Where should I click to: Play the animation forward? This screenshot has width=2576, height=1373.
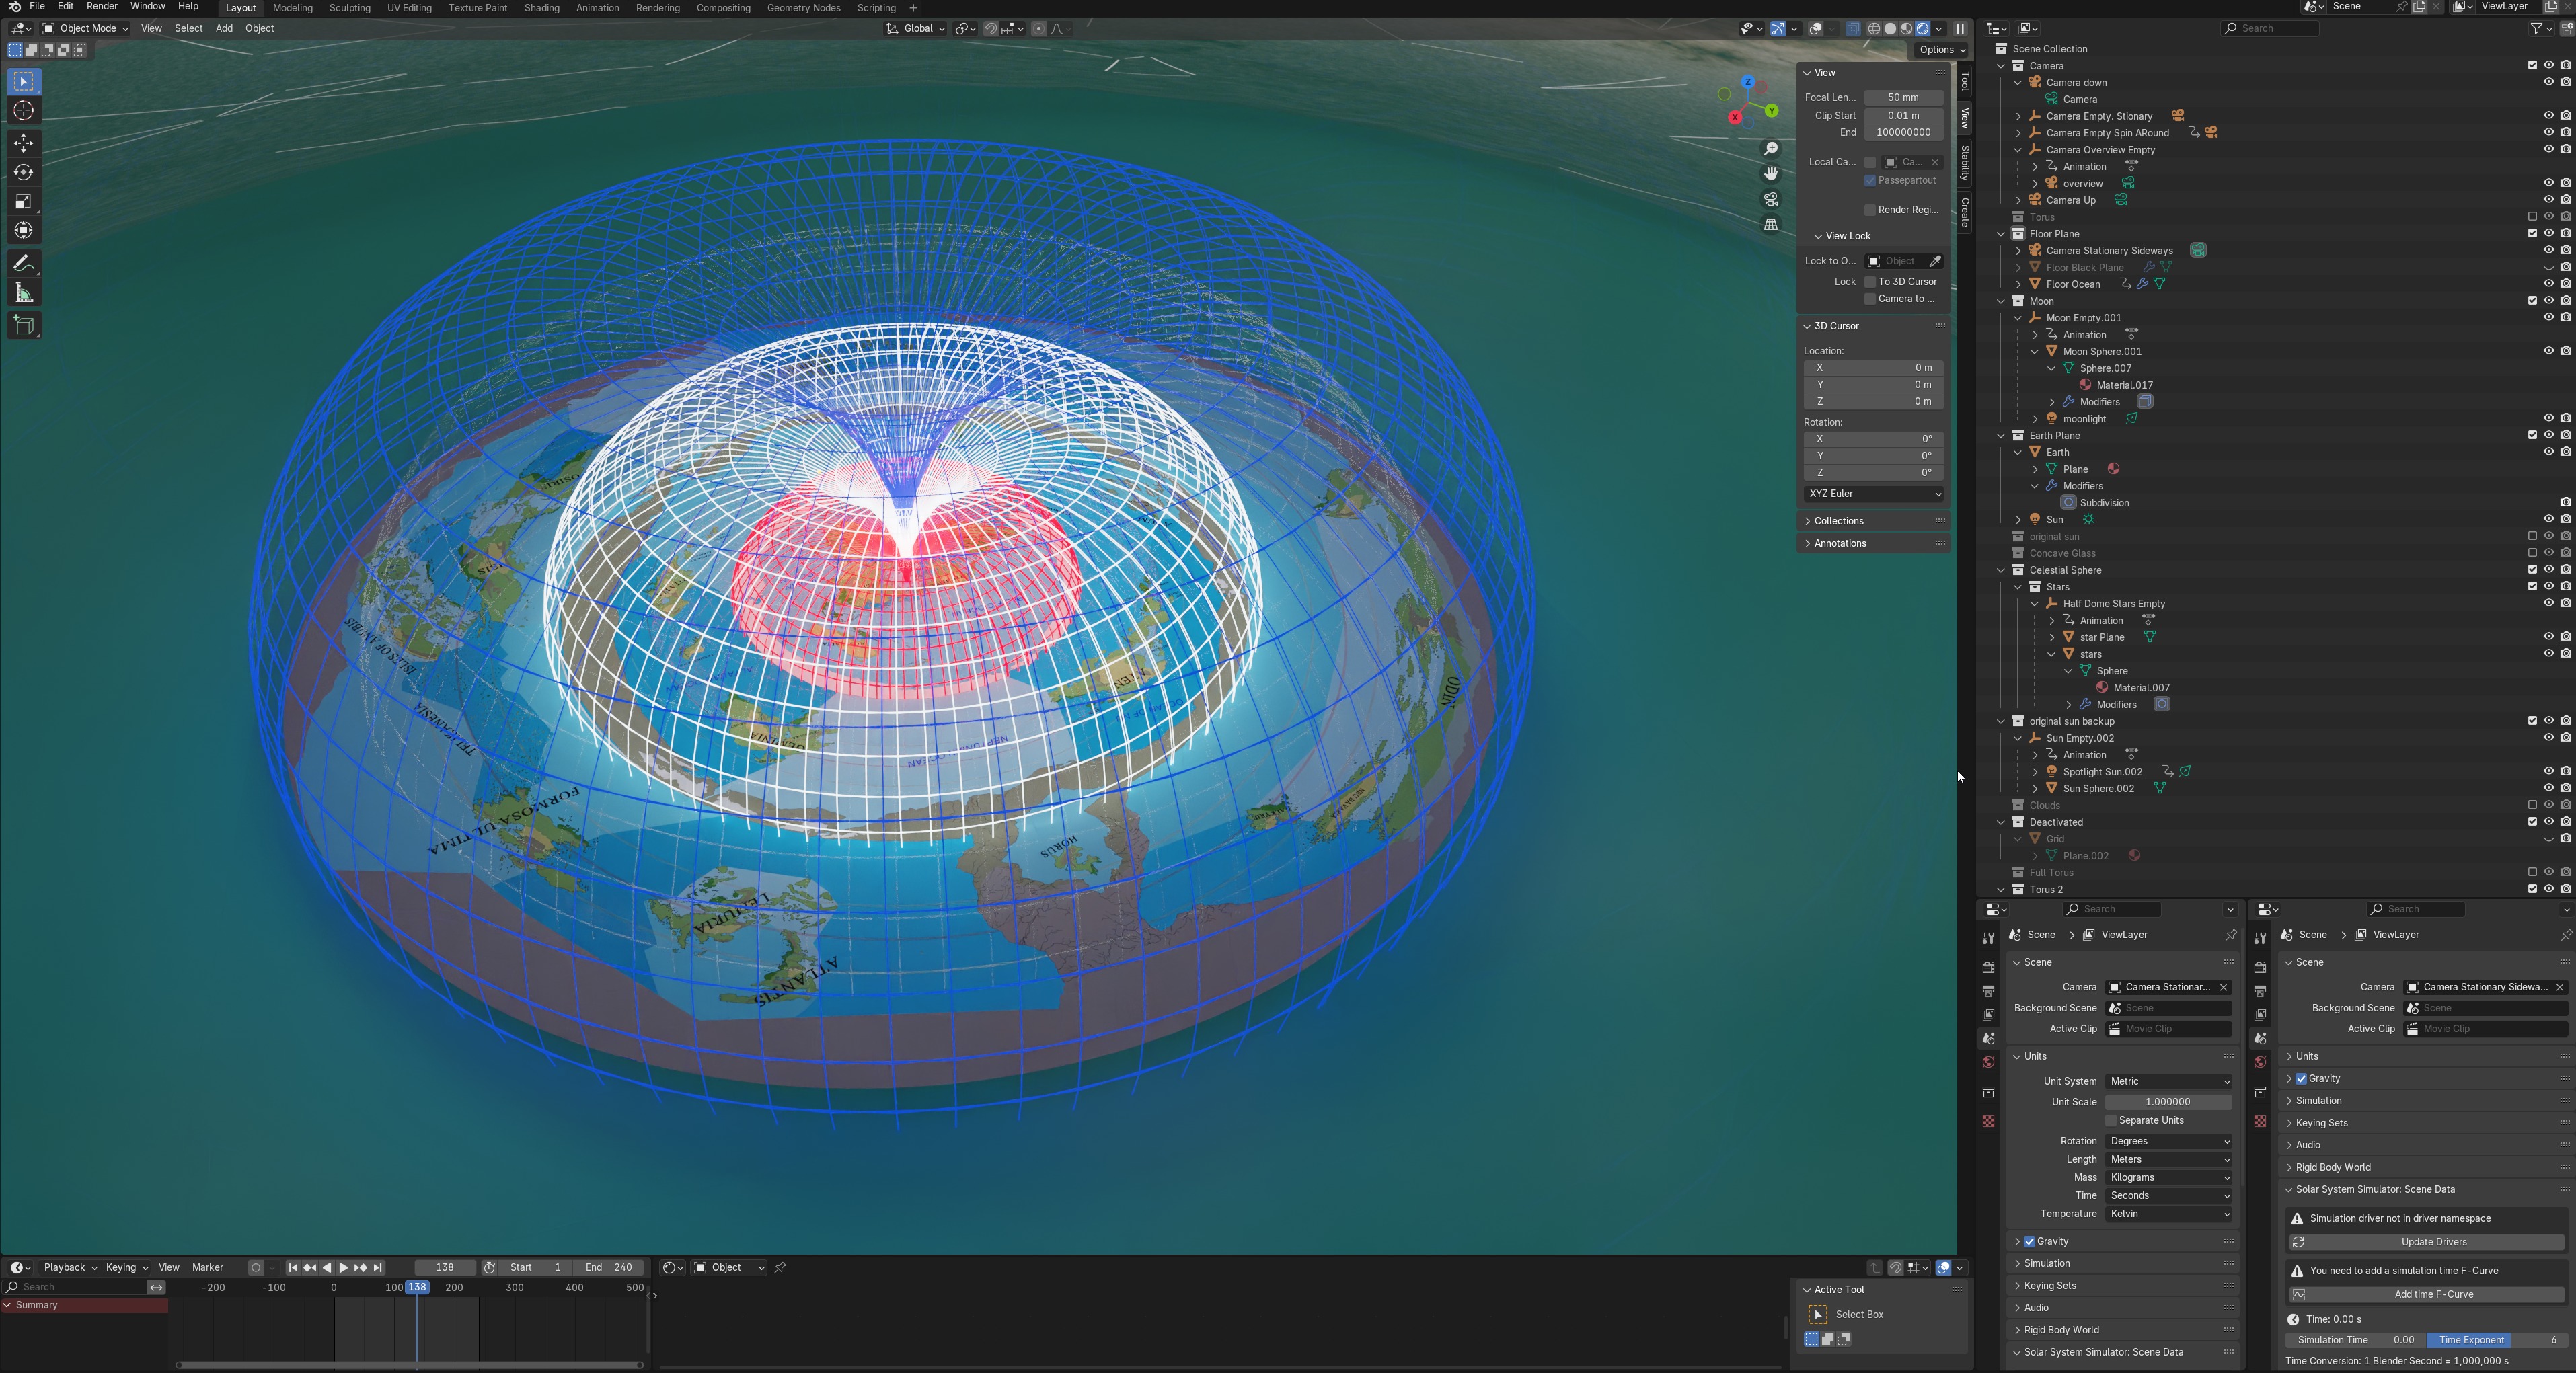point(343,1267)
